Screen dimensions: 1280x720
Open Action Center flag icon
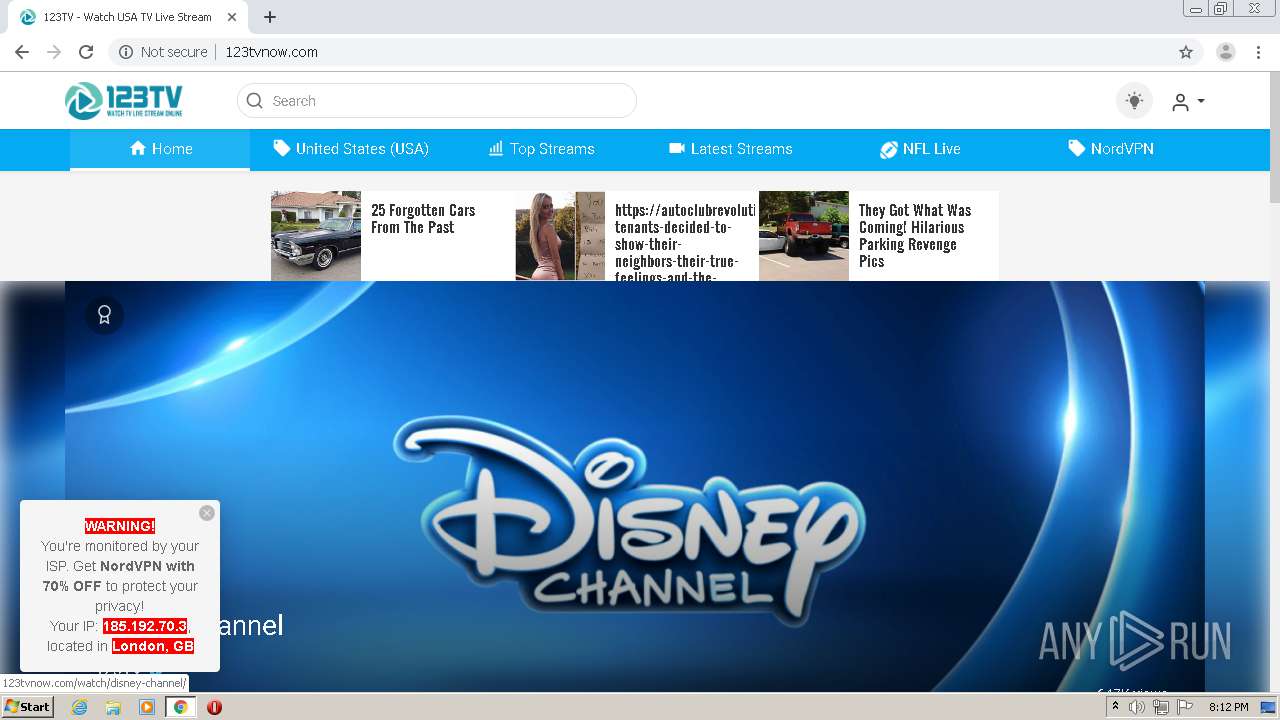coord(1185,707)
